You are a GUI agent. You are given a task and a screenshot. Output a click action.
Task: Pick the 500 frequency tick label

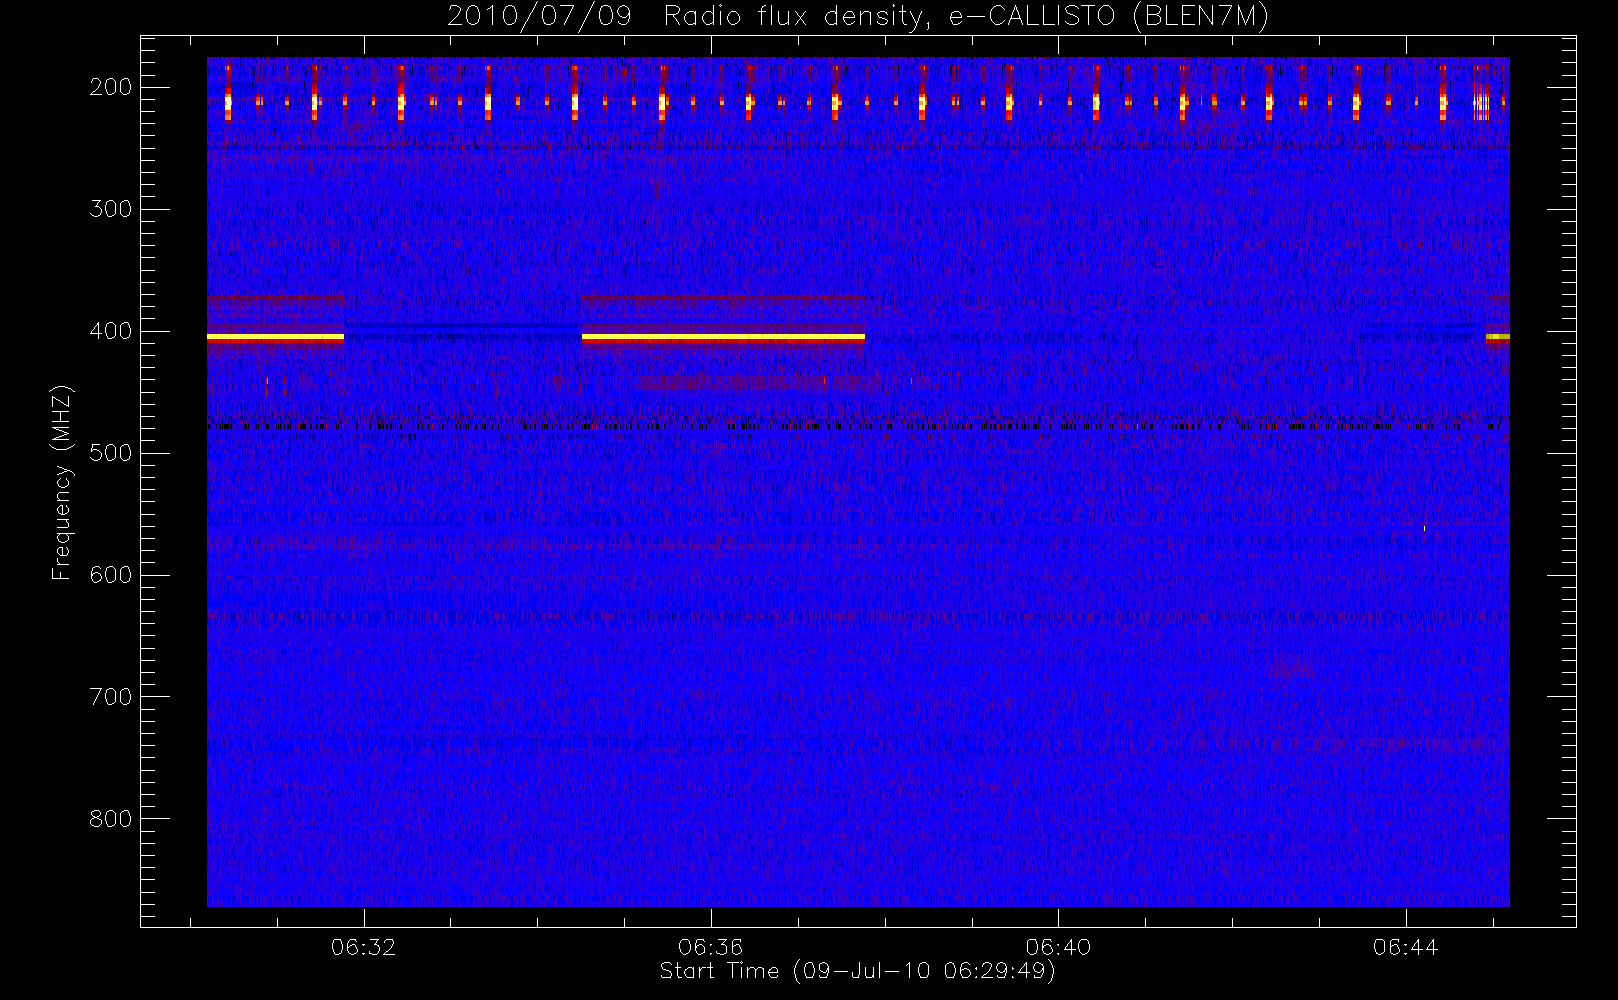[x=111, y=453]
